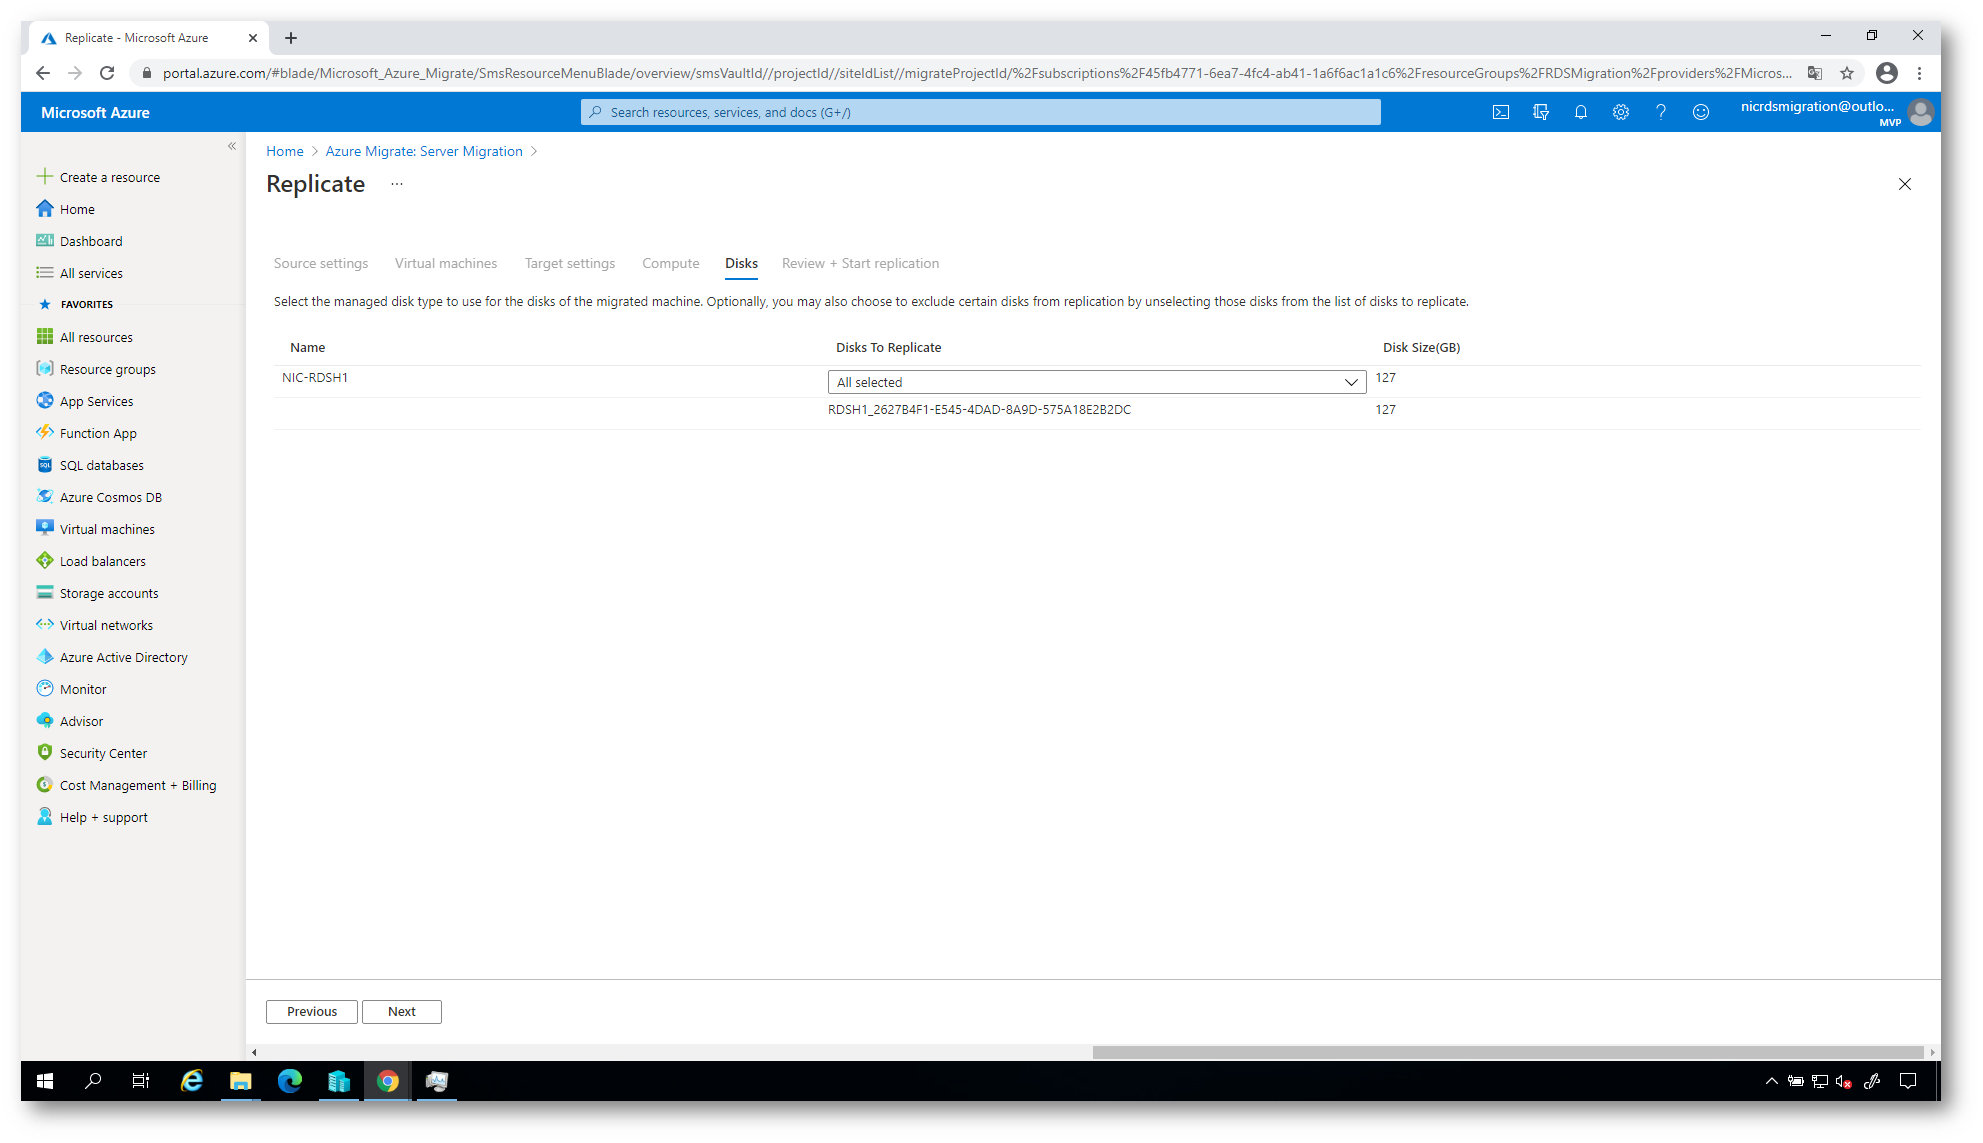The width and height of the screenshot is (1983, 1143).
Task: Open Storage accounts icon
Action: click(x=45, y=593)
